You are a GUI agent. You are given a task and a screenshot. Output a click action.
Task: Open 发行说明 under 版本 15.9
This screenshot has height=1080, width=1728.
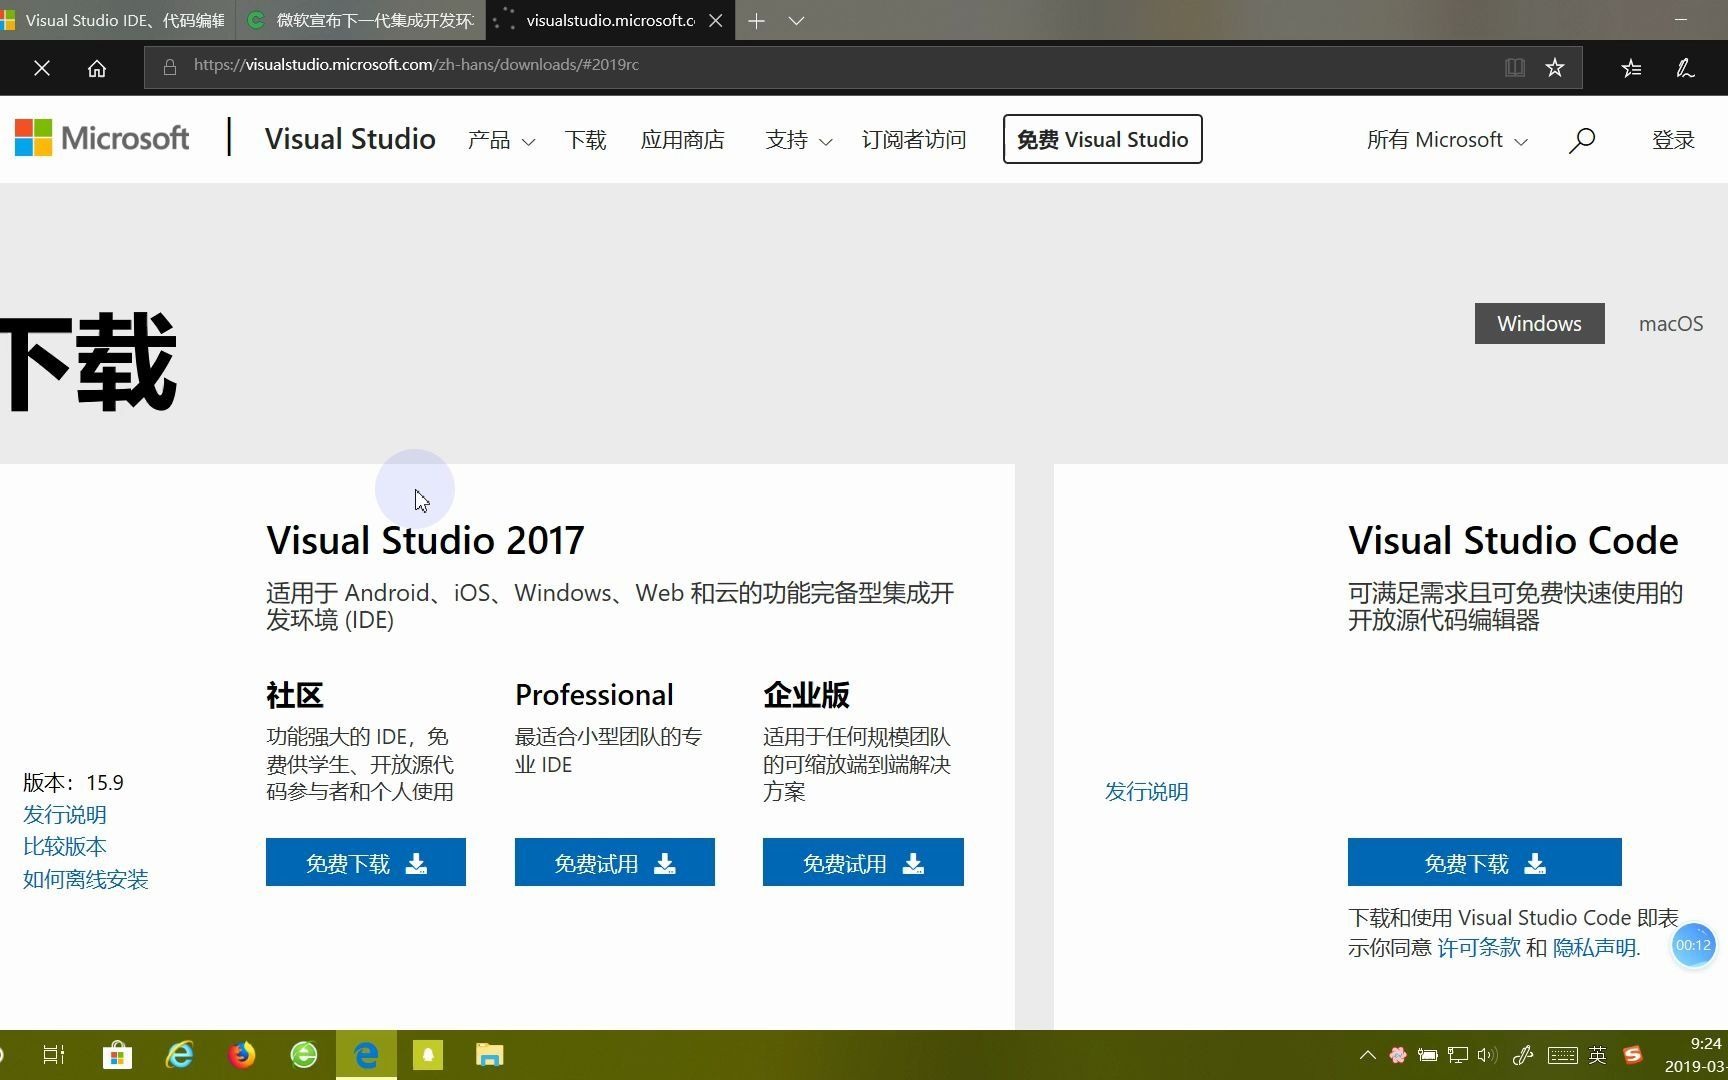[x=64, y=815]
